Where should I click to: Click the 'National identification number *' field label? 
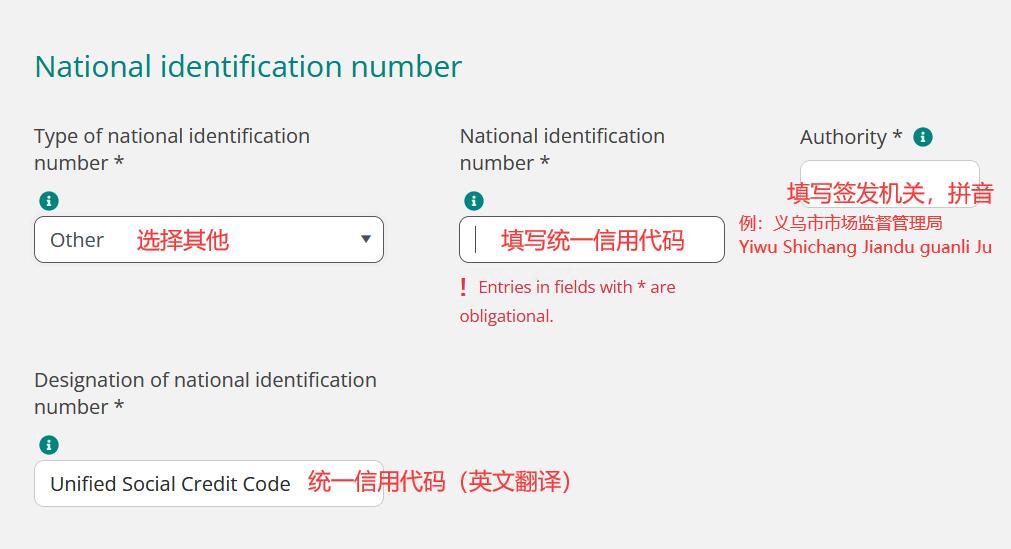point(562,150)
